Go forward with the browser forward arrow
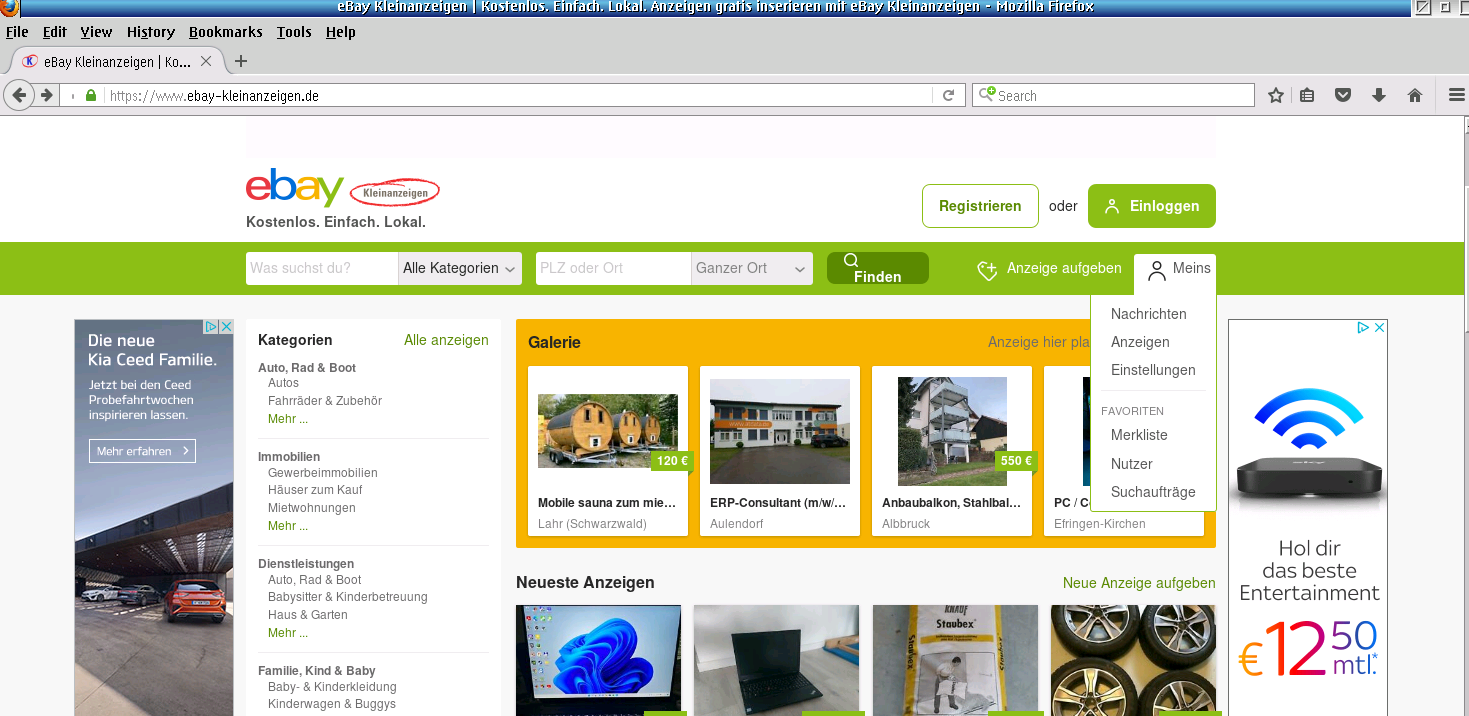The image size is (1469, 716). coord(46,95)
